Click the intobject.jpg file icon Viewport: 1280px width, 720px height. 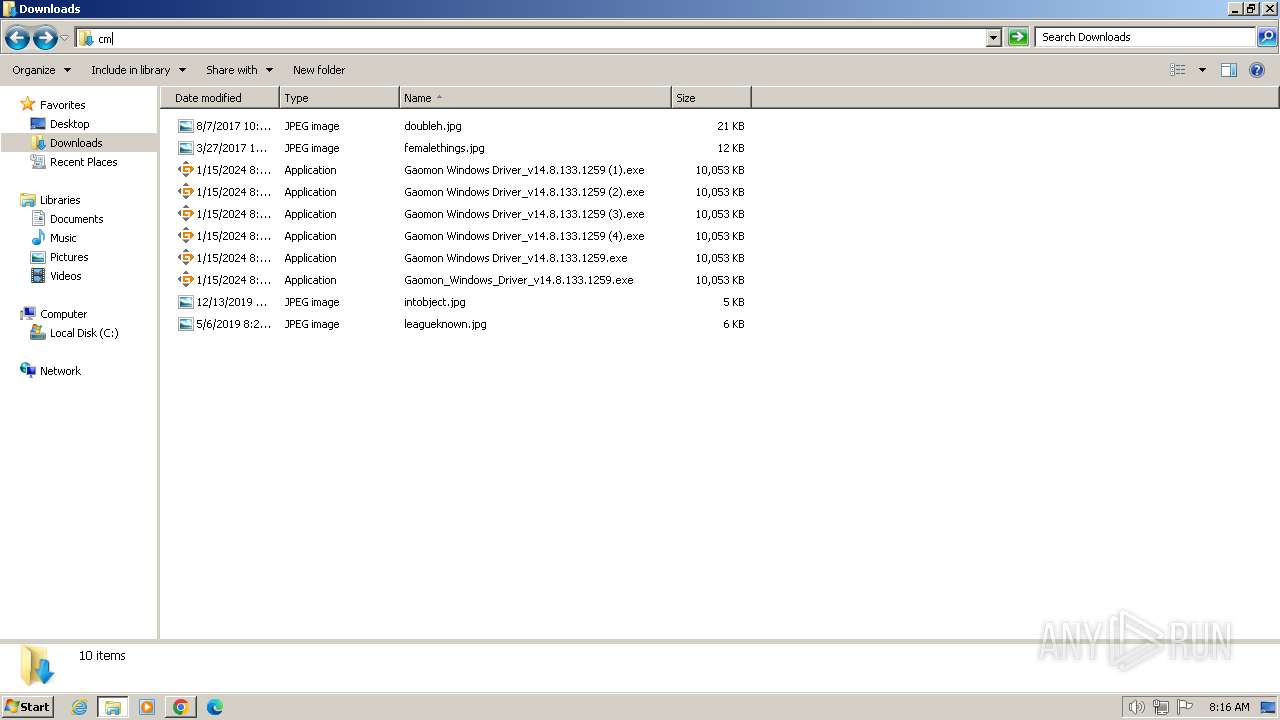pos(185,302)
